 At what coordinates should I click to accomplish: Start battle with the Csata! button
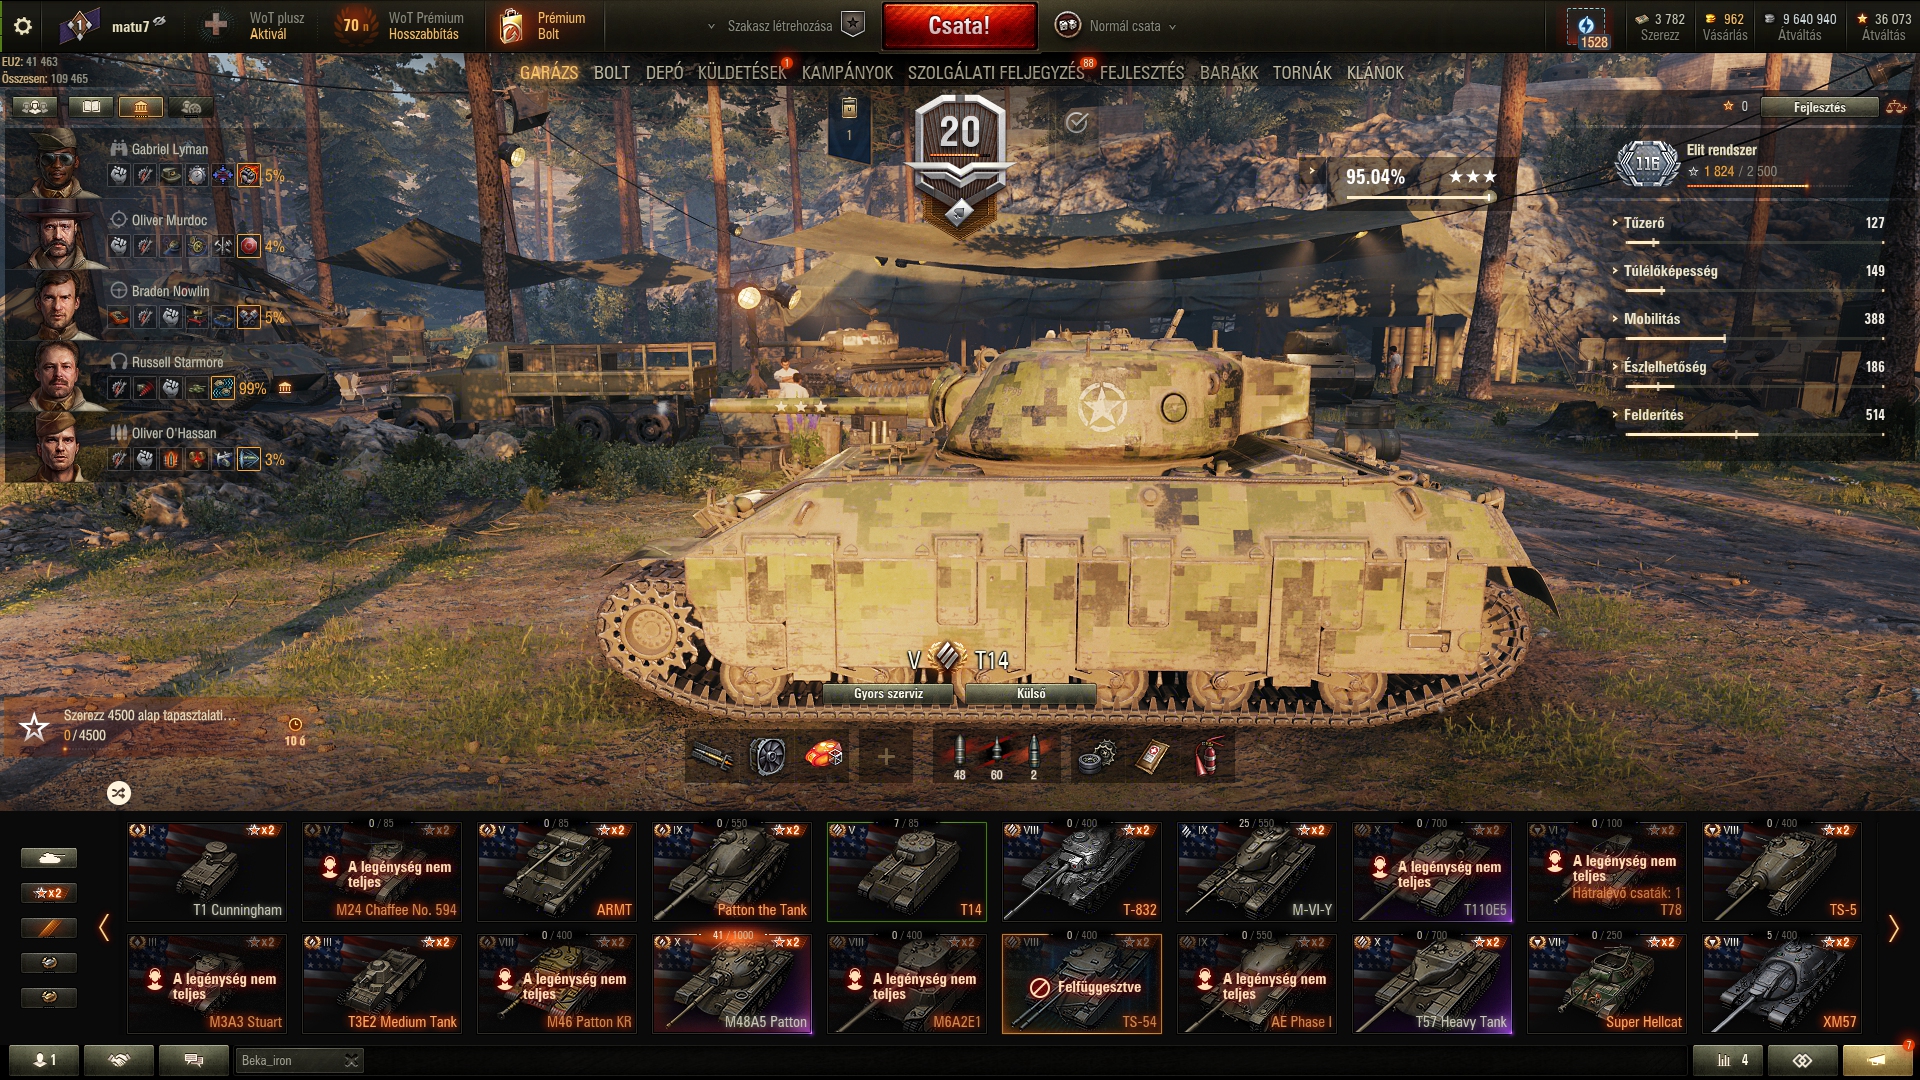[x=959, y=26]
